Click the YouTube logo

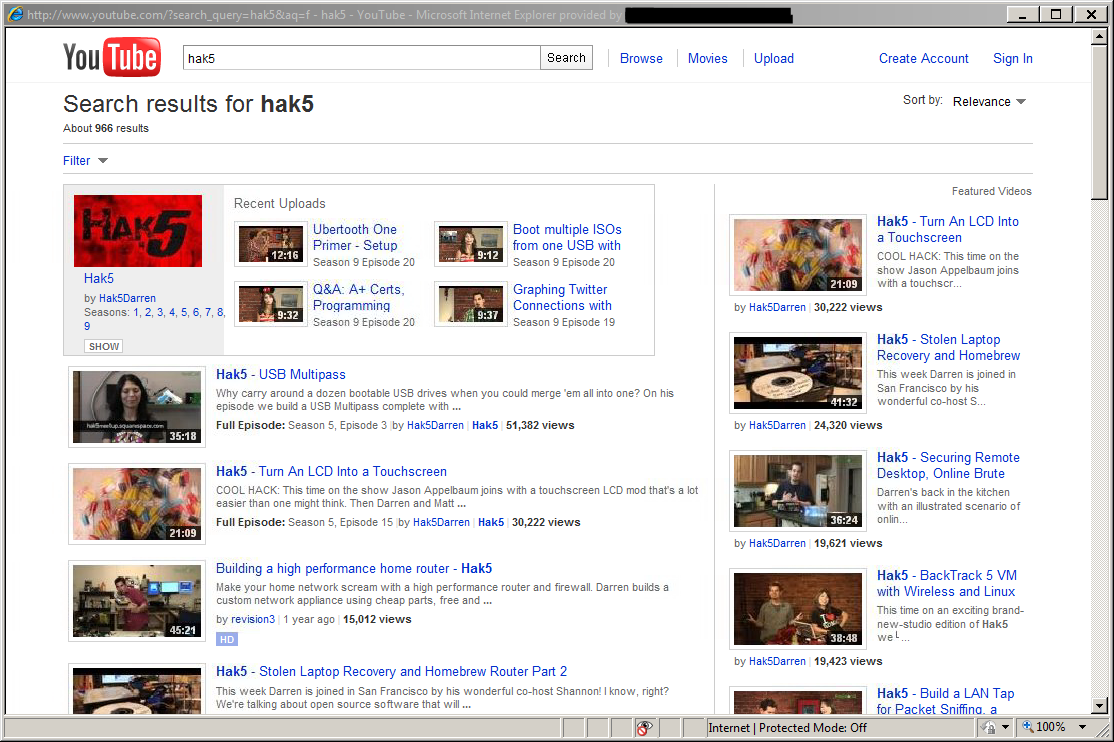click(x=112, y=57)
